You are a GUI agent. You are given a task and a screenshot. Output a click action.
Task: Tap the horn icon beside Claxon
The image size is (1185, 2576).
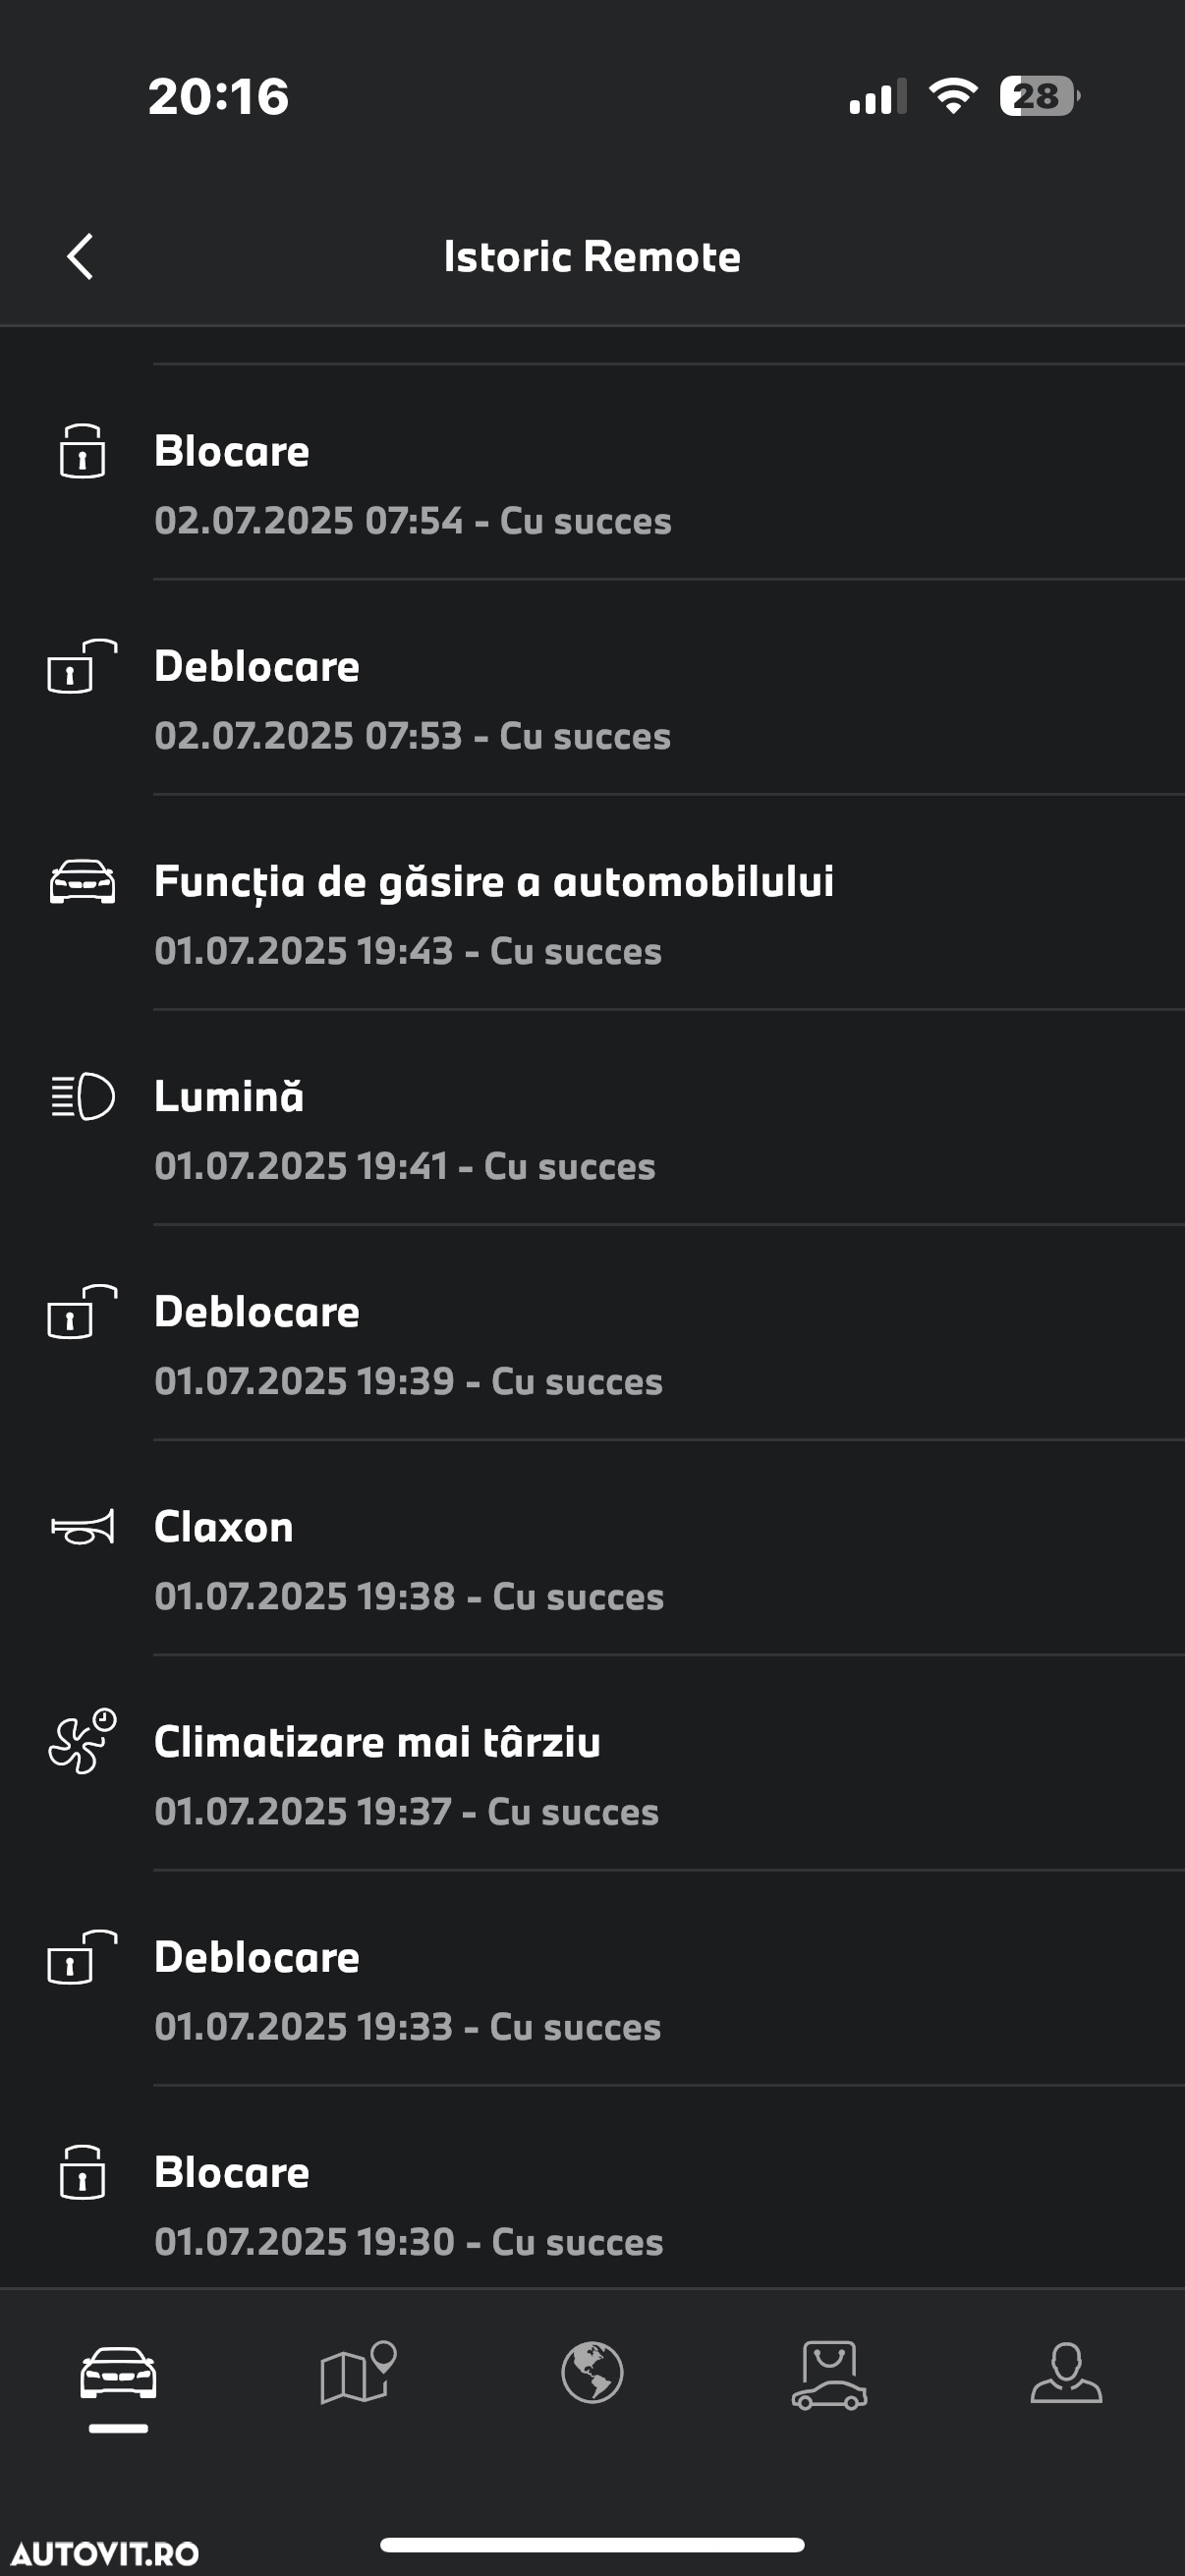click(x=82, y=1527)
